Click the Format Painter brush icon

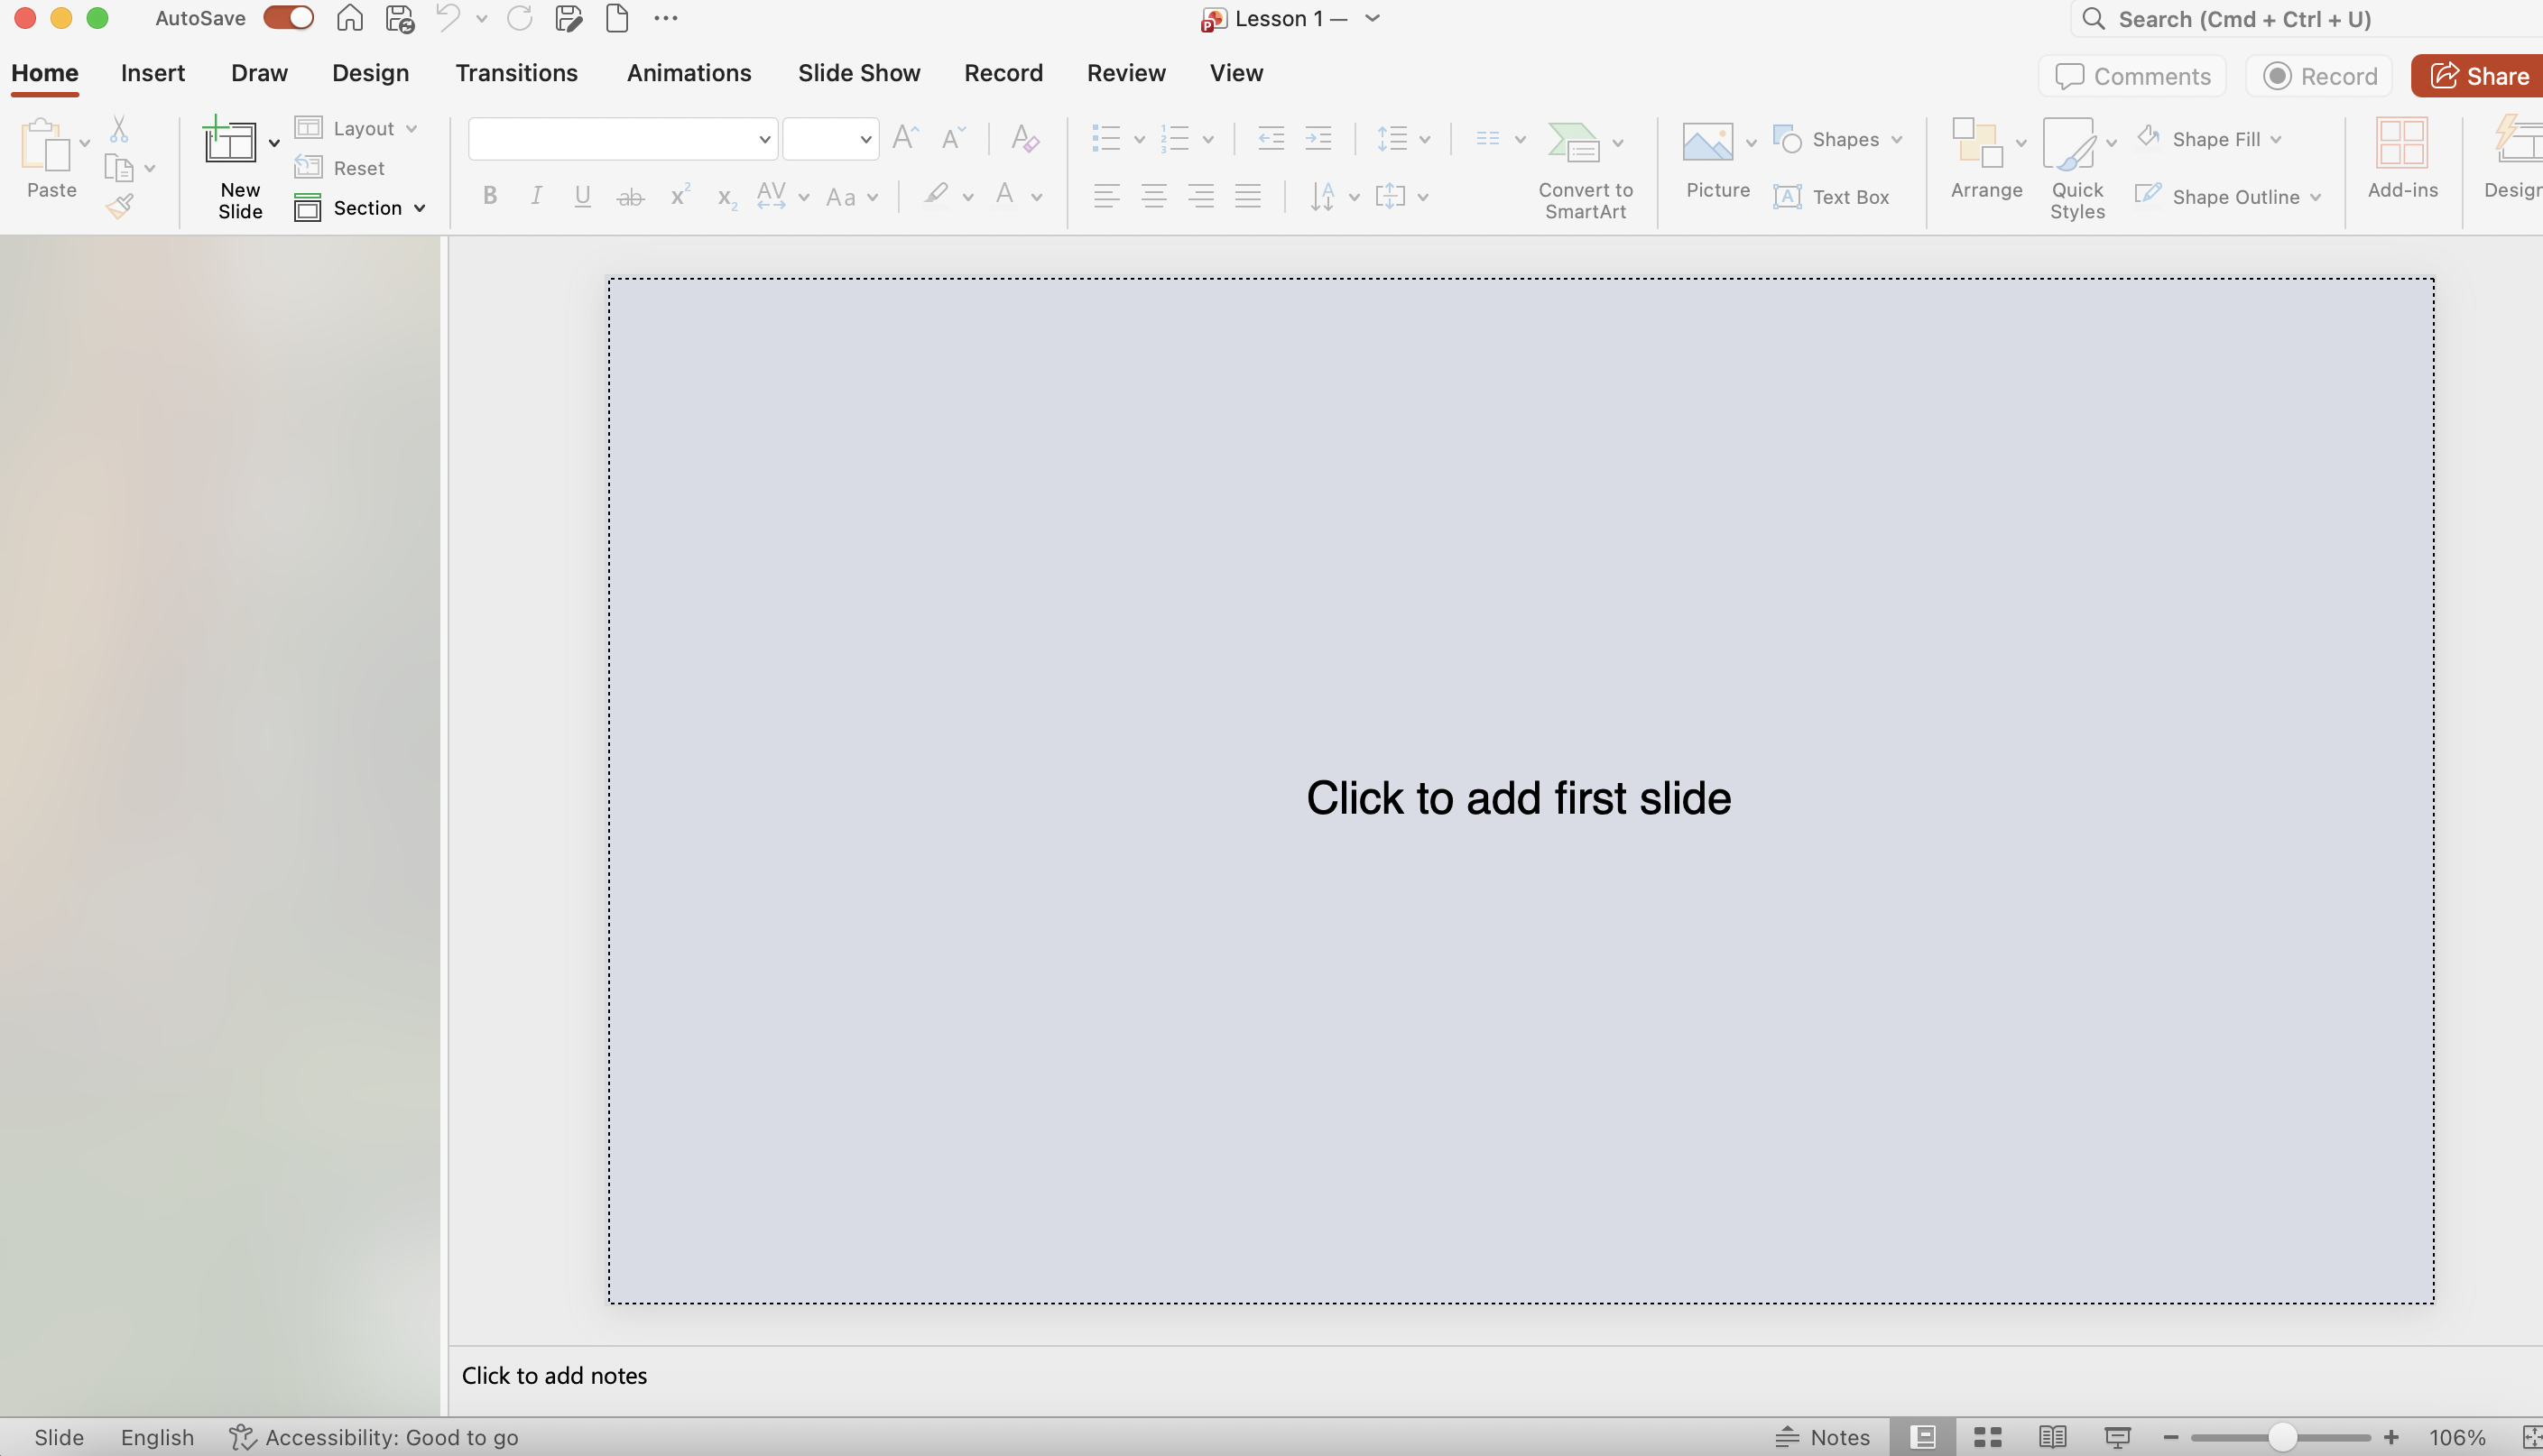click(120, 207)
